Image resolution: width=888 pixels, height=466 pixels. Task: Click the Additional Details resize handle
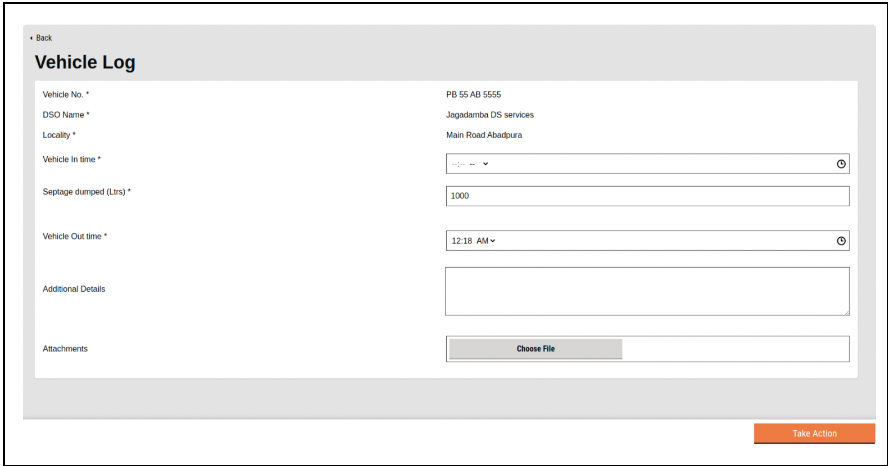[846, 312]
